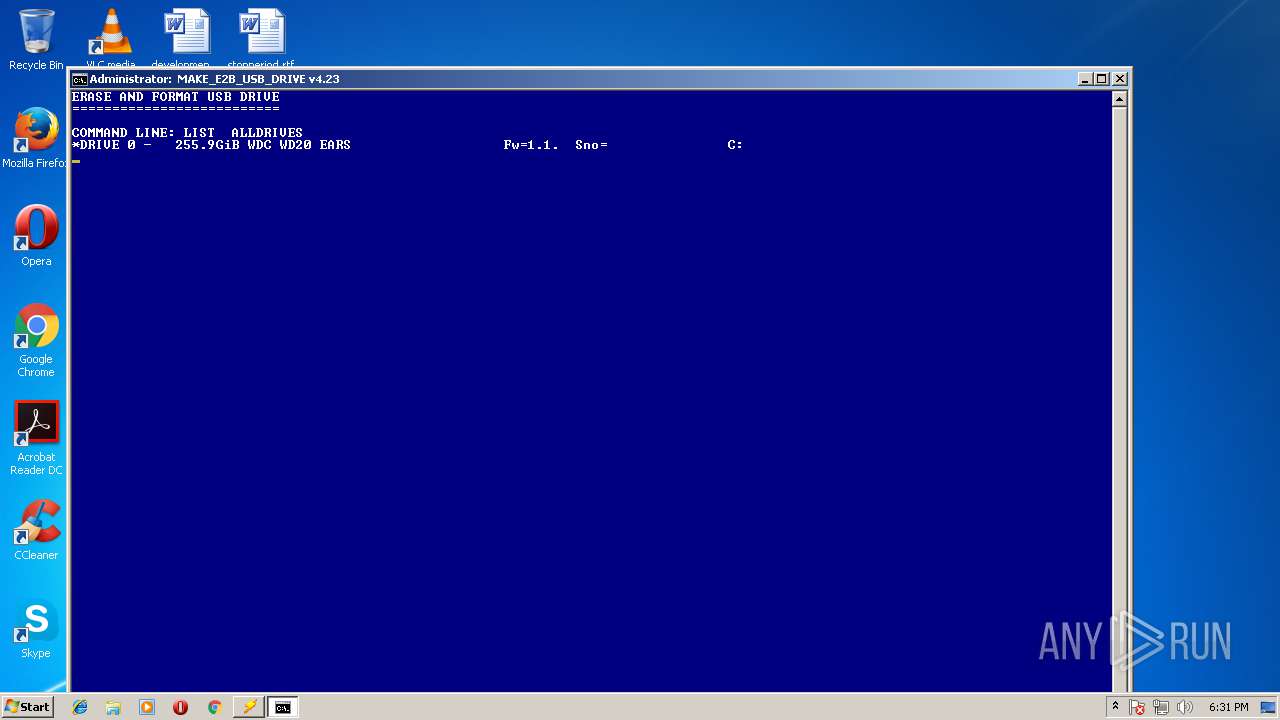Image resolution: width=1280 pixels, height=720 pixels.
Task: Launch Opera browser desktop shortcut
Action: point(36,236)
